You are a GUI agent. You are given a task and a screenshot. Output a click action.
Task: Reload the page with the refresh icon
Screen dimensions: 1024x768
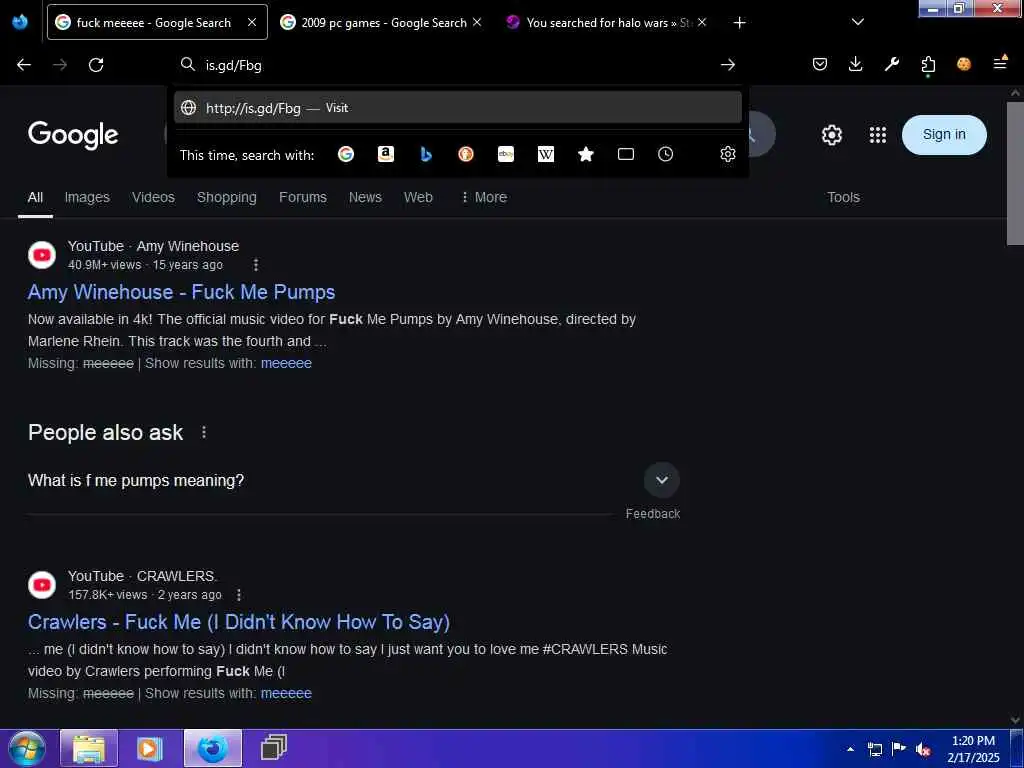click(x=96, y=65)
